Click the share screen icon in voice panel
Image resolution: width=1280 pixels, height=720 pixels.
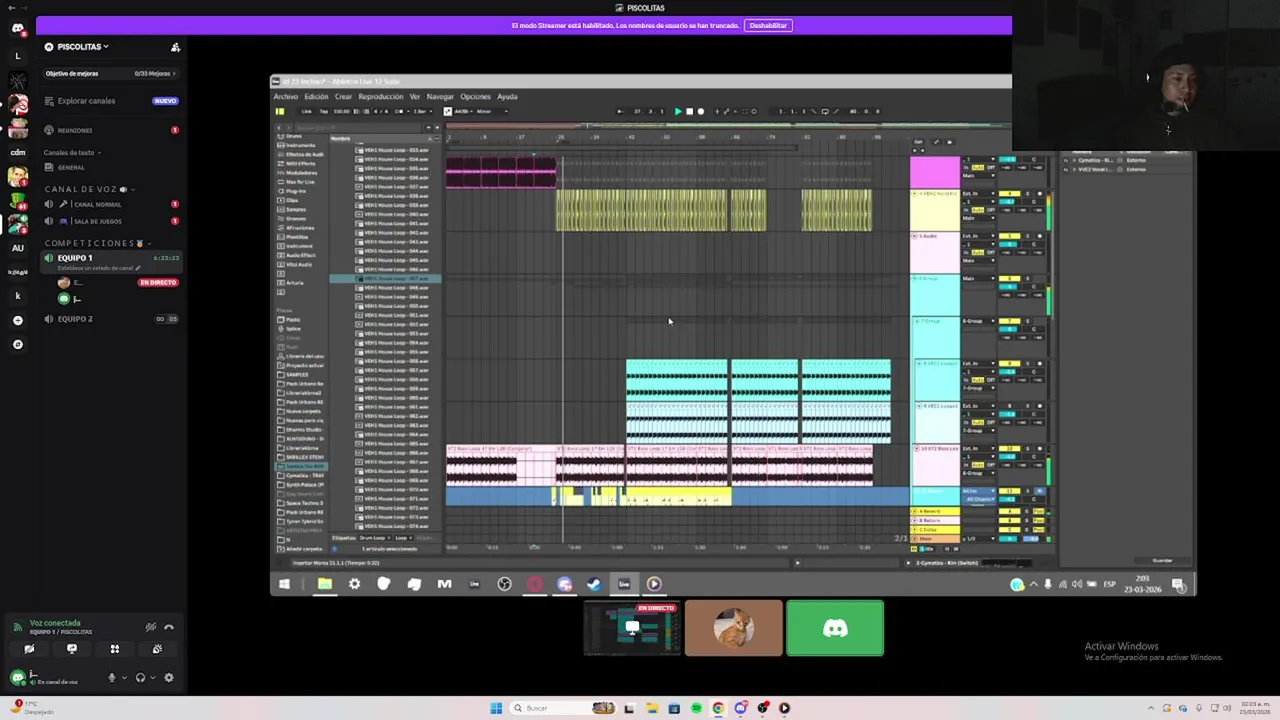72,649
